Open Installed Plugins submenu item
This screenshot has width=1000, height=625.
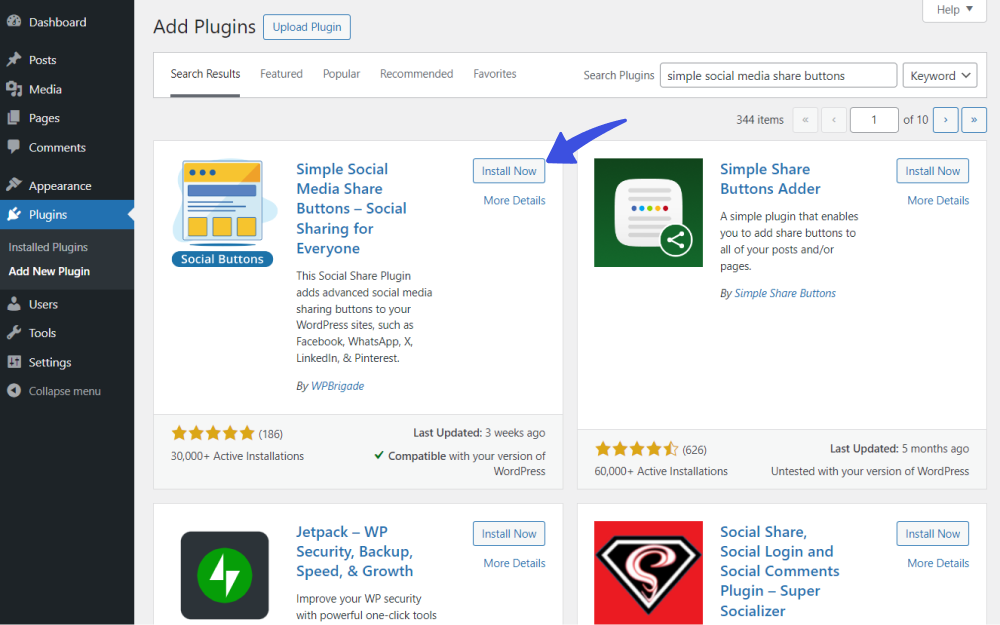[x=48, y=247]
